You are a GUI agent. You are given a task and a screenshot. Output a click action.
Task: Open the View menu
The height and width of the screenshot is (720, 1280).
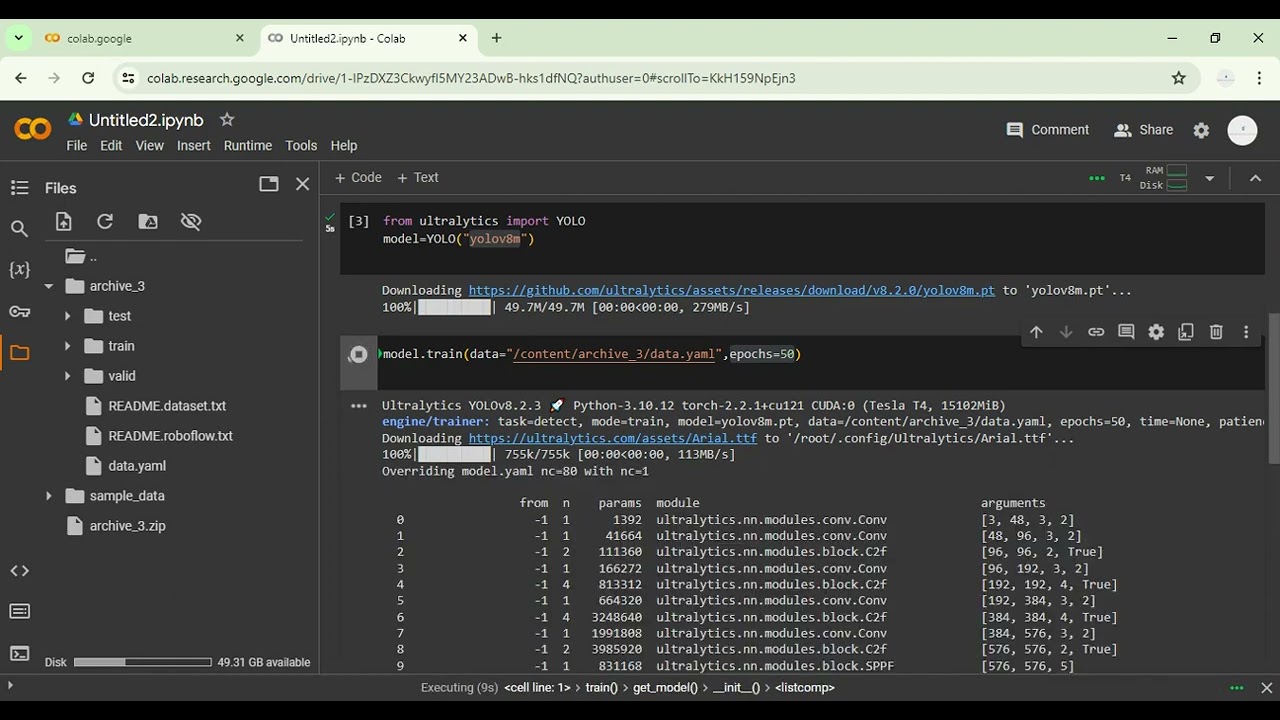click(x=150, y=145)
